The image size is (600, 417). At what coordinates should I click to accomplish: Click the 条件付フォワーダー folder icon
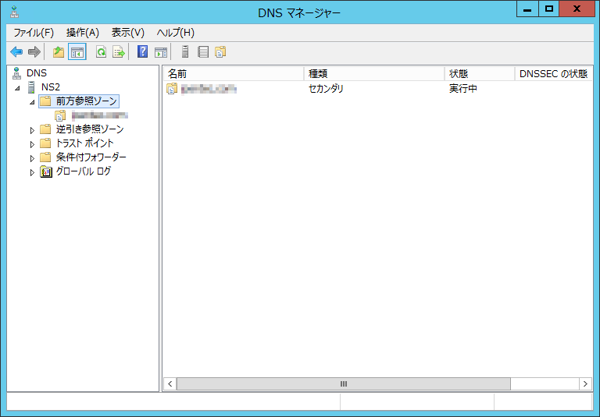[45, 157]
